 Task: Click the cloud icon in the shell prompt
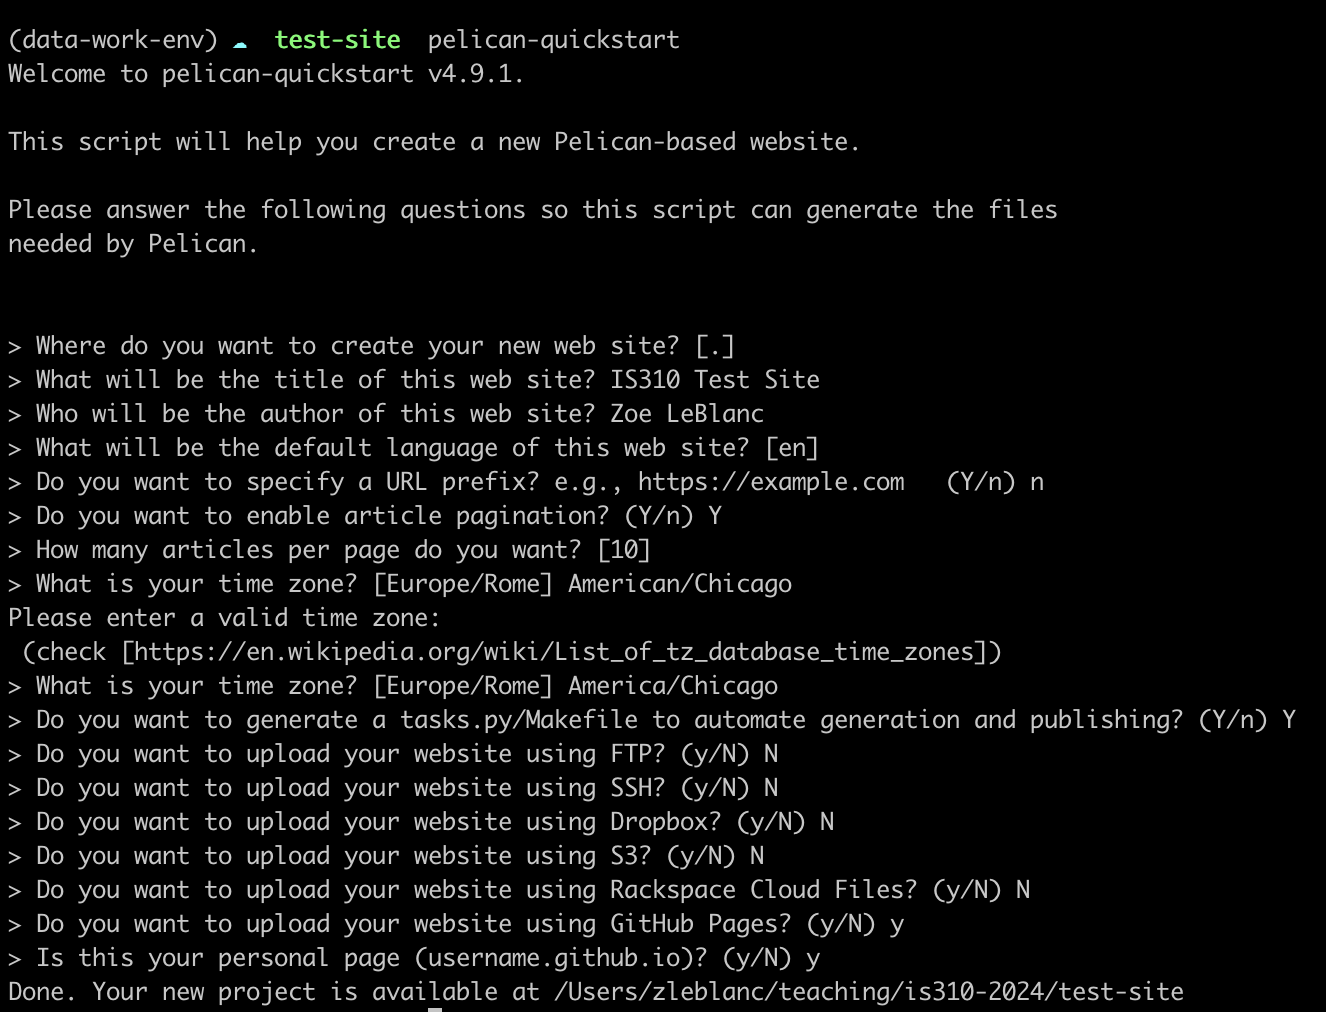click(x=239, y=43)
